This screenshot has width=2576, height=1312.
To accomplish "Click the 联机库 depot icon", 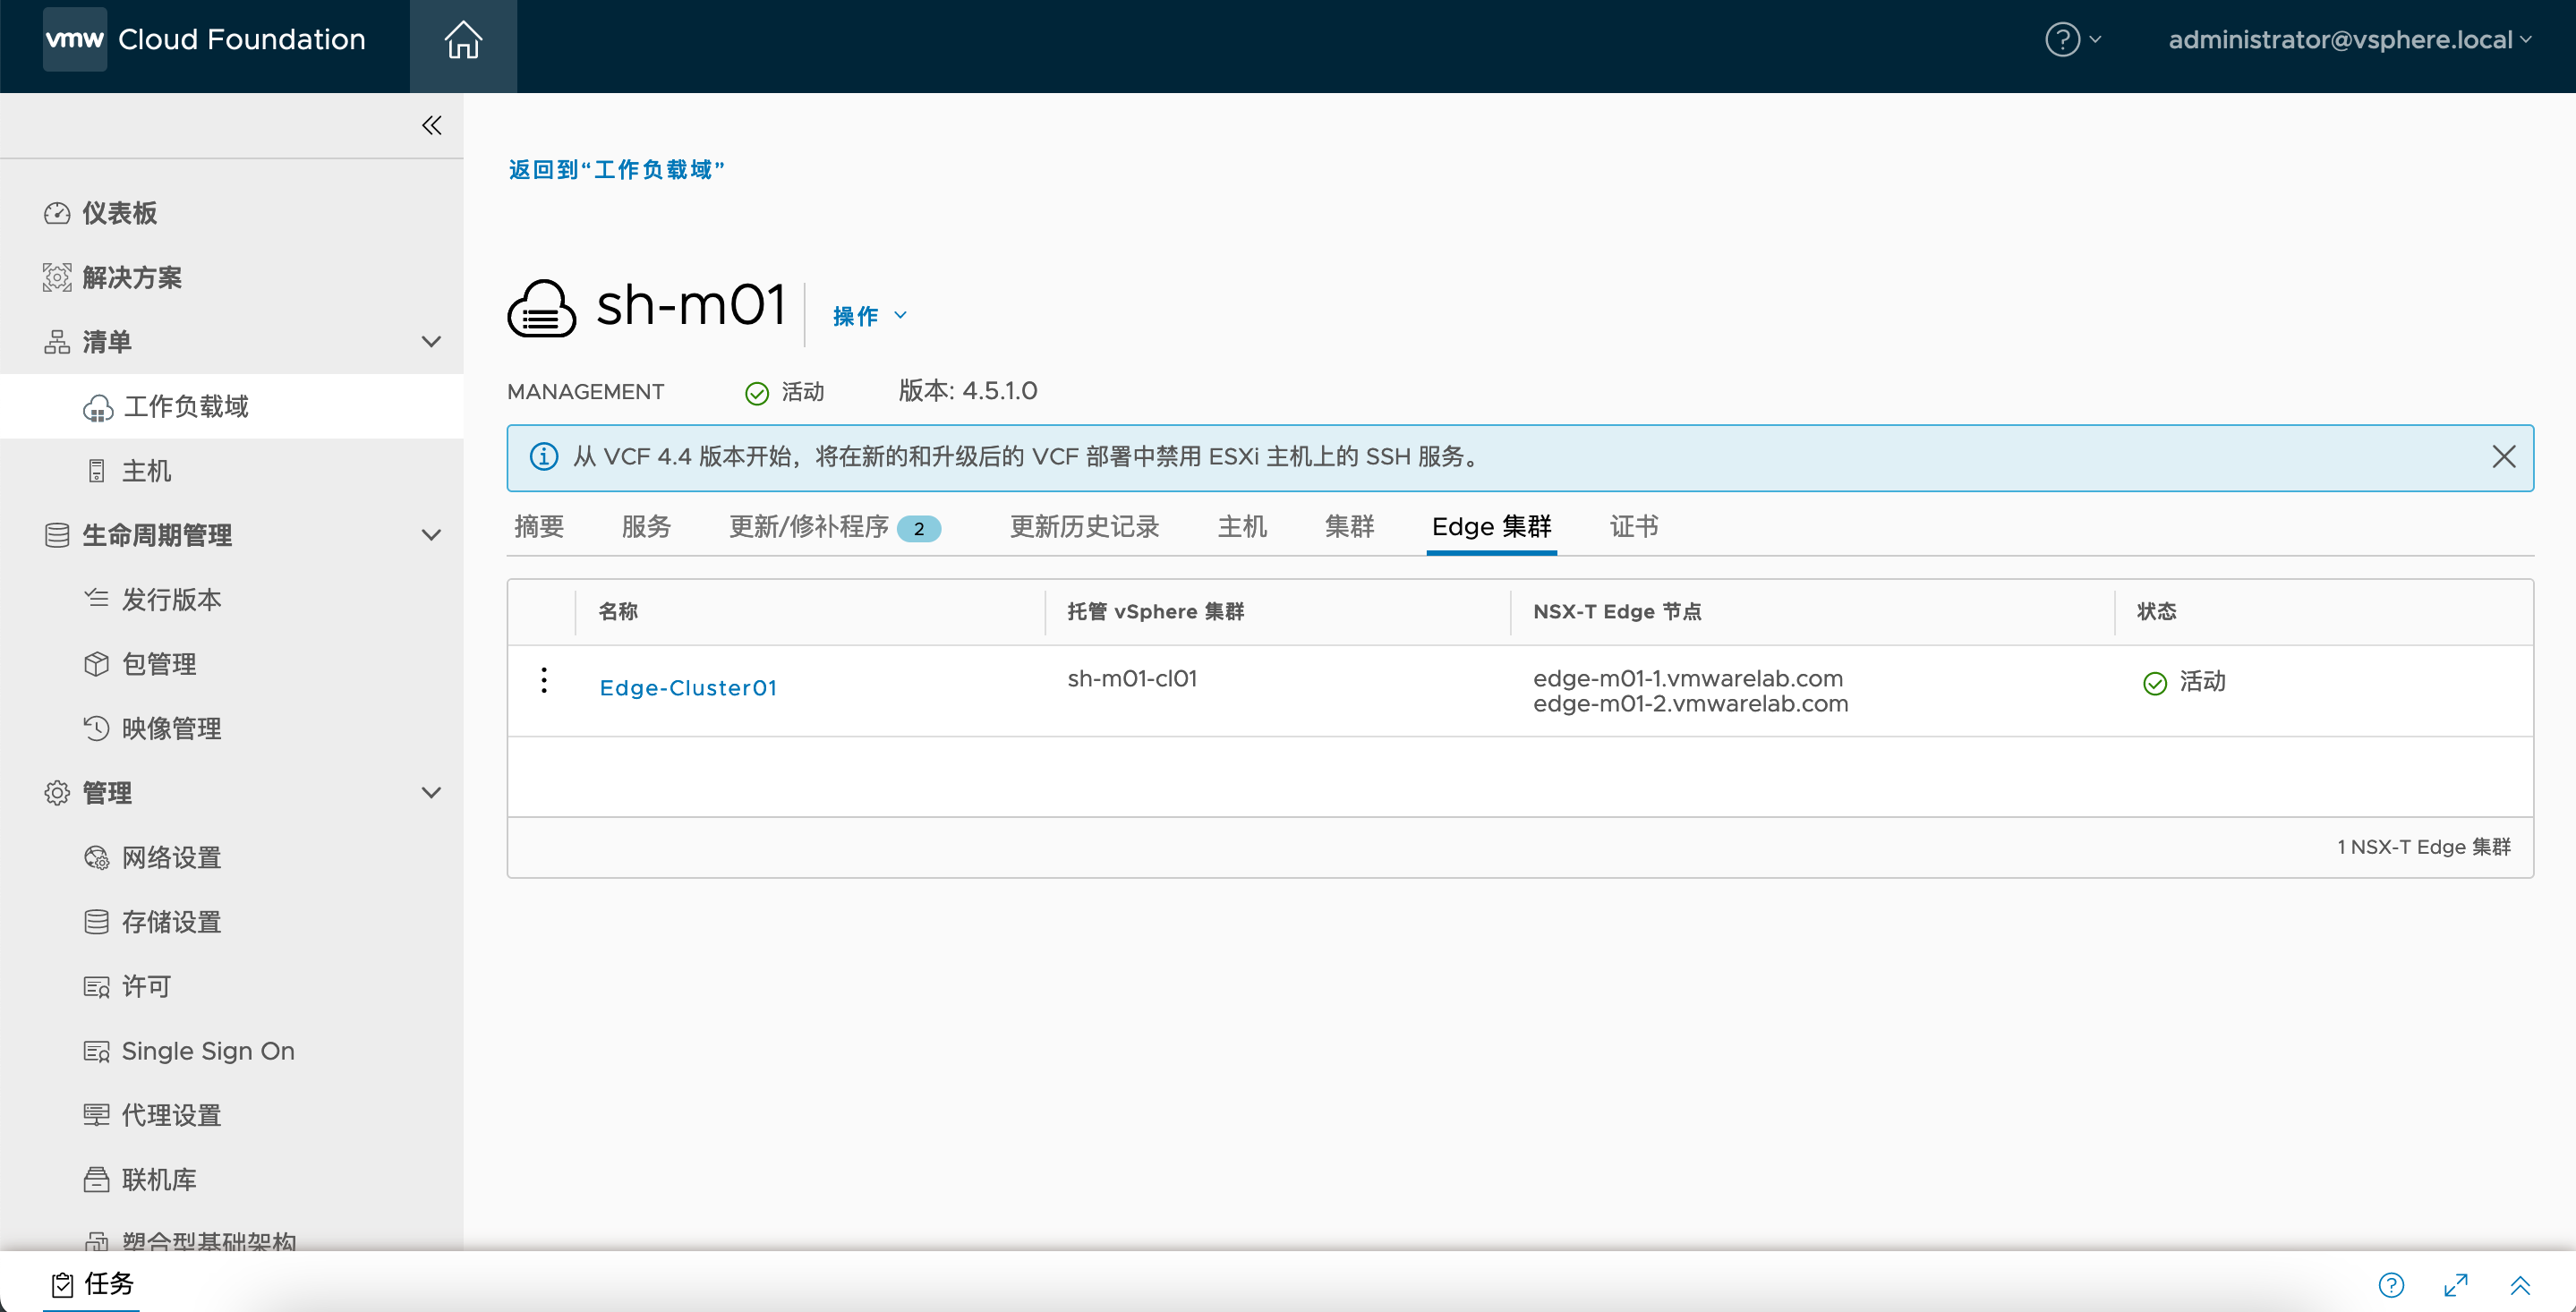I will point(97,1180).
